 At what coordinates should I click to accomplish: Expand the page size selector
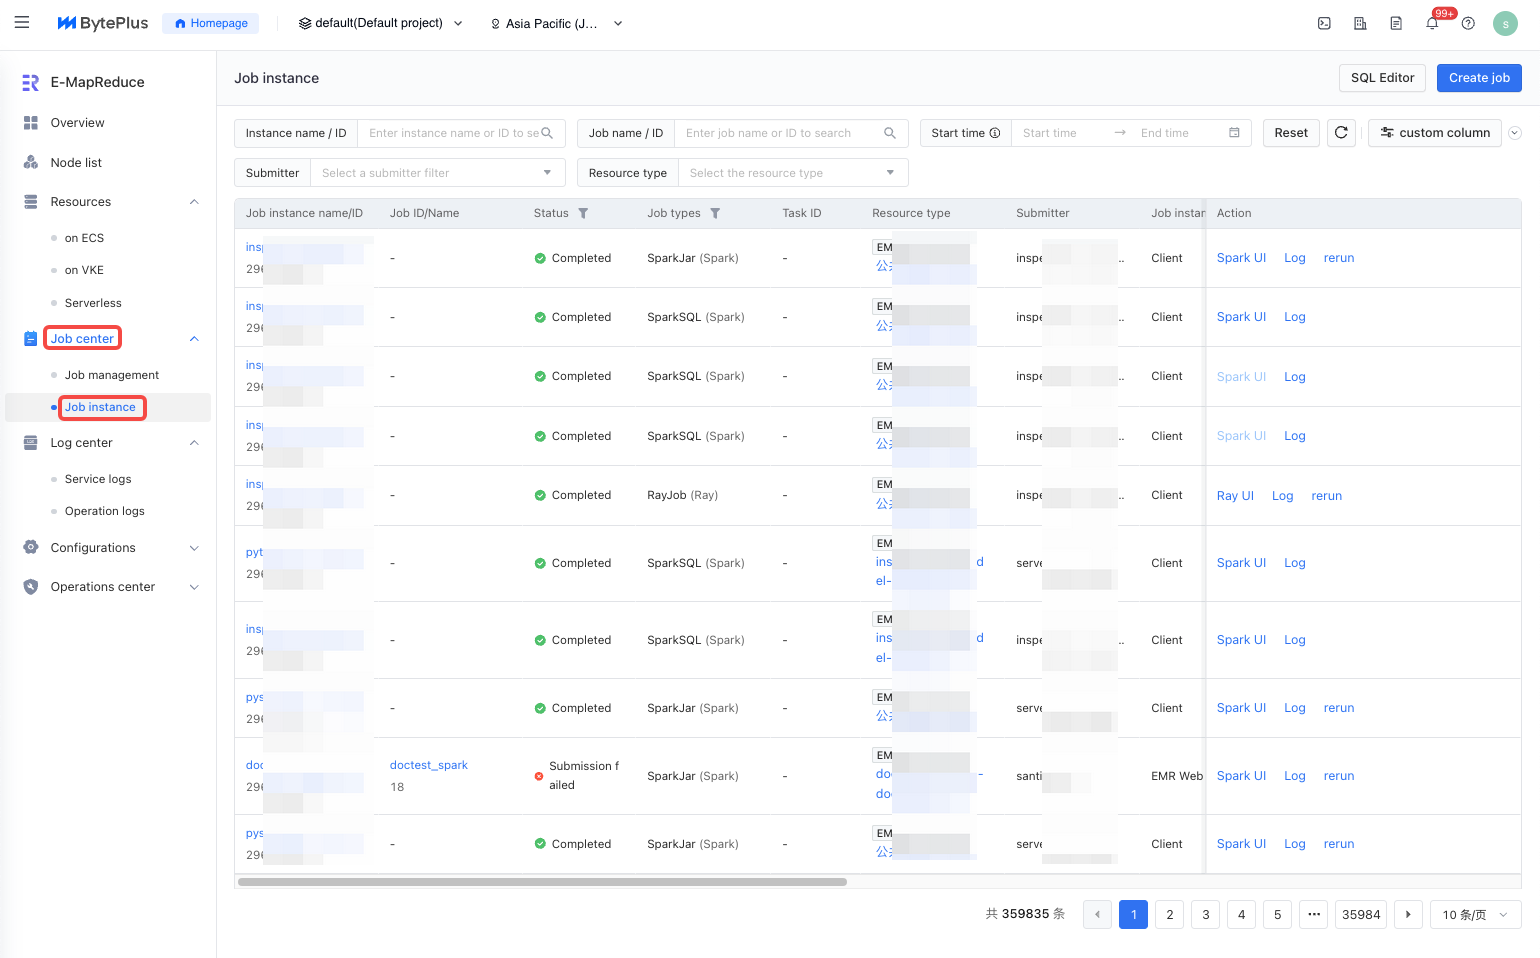1475,915
